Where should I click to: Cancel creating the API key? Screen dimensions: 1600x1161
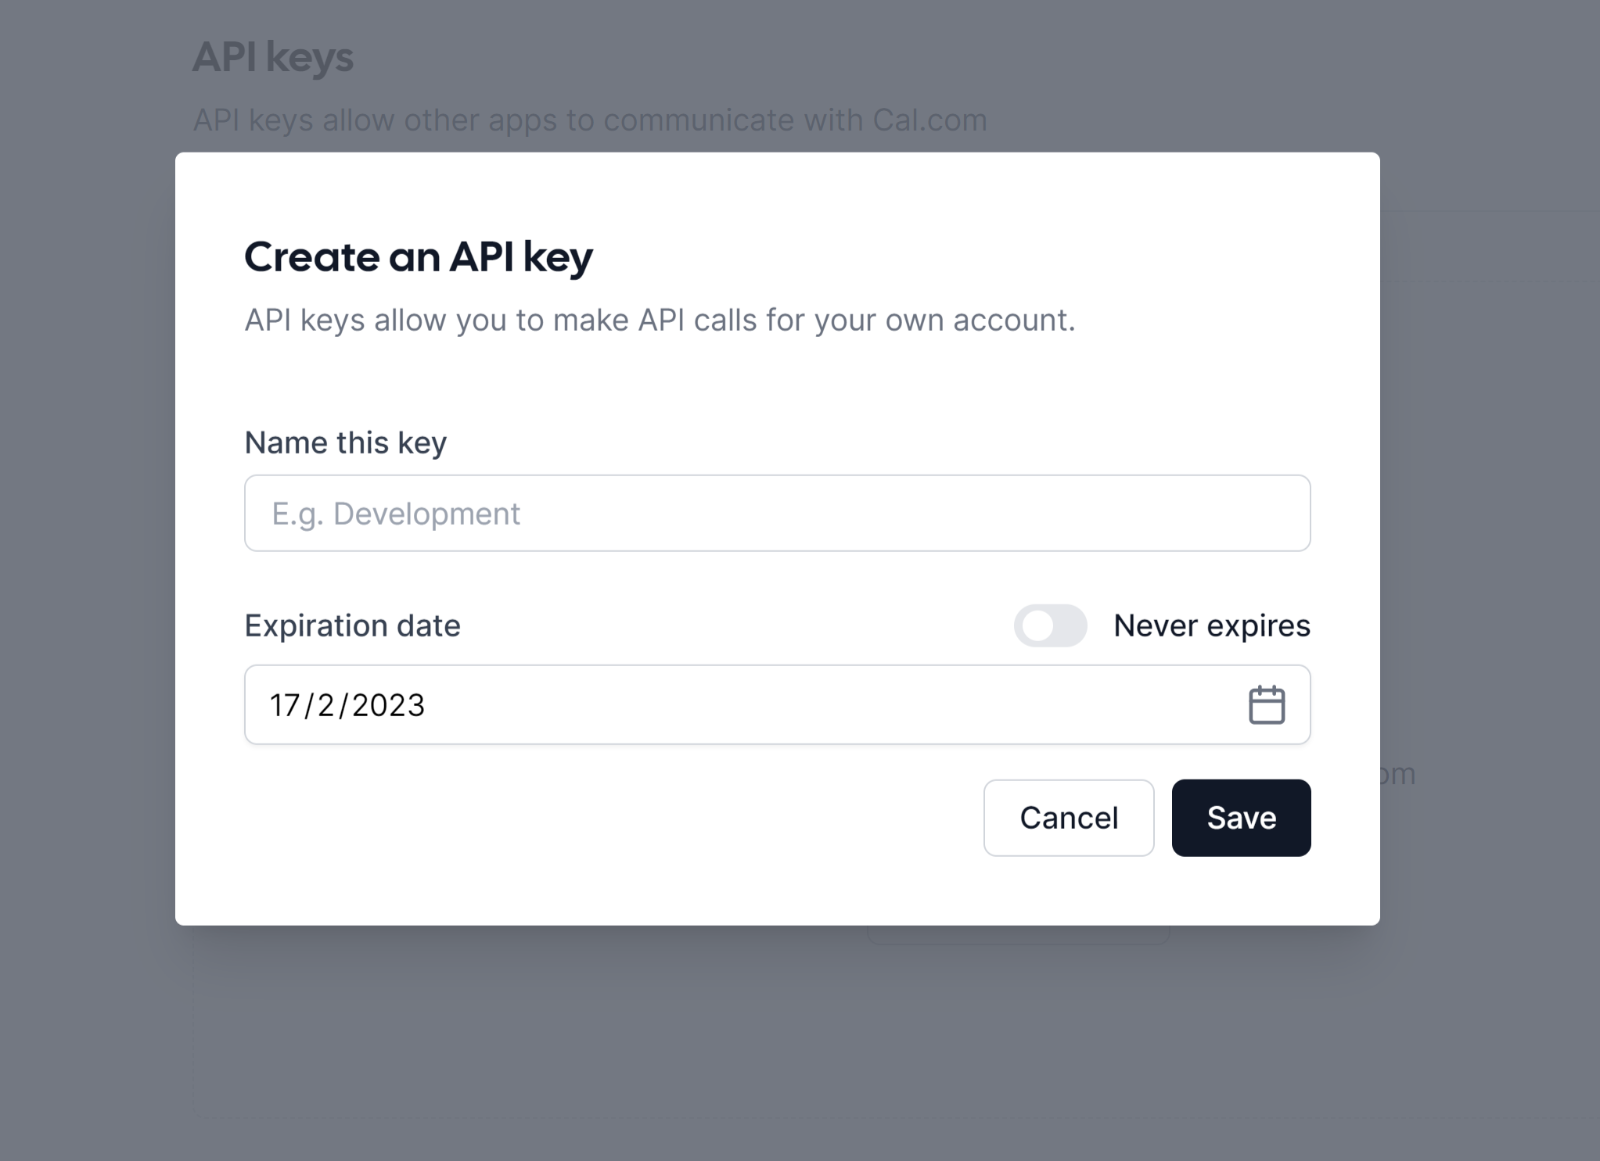(x=1068, y=818)
